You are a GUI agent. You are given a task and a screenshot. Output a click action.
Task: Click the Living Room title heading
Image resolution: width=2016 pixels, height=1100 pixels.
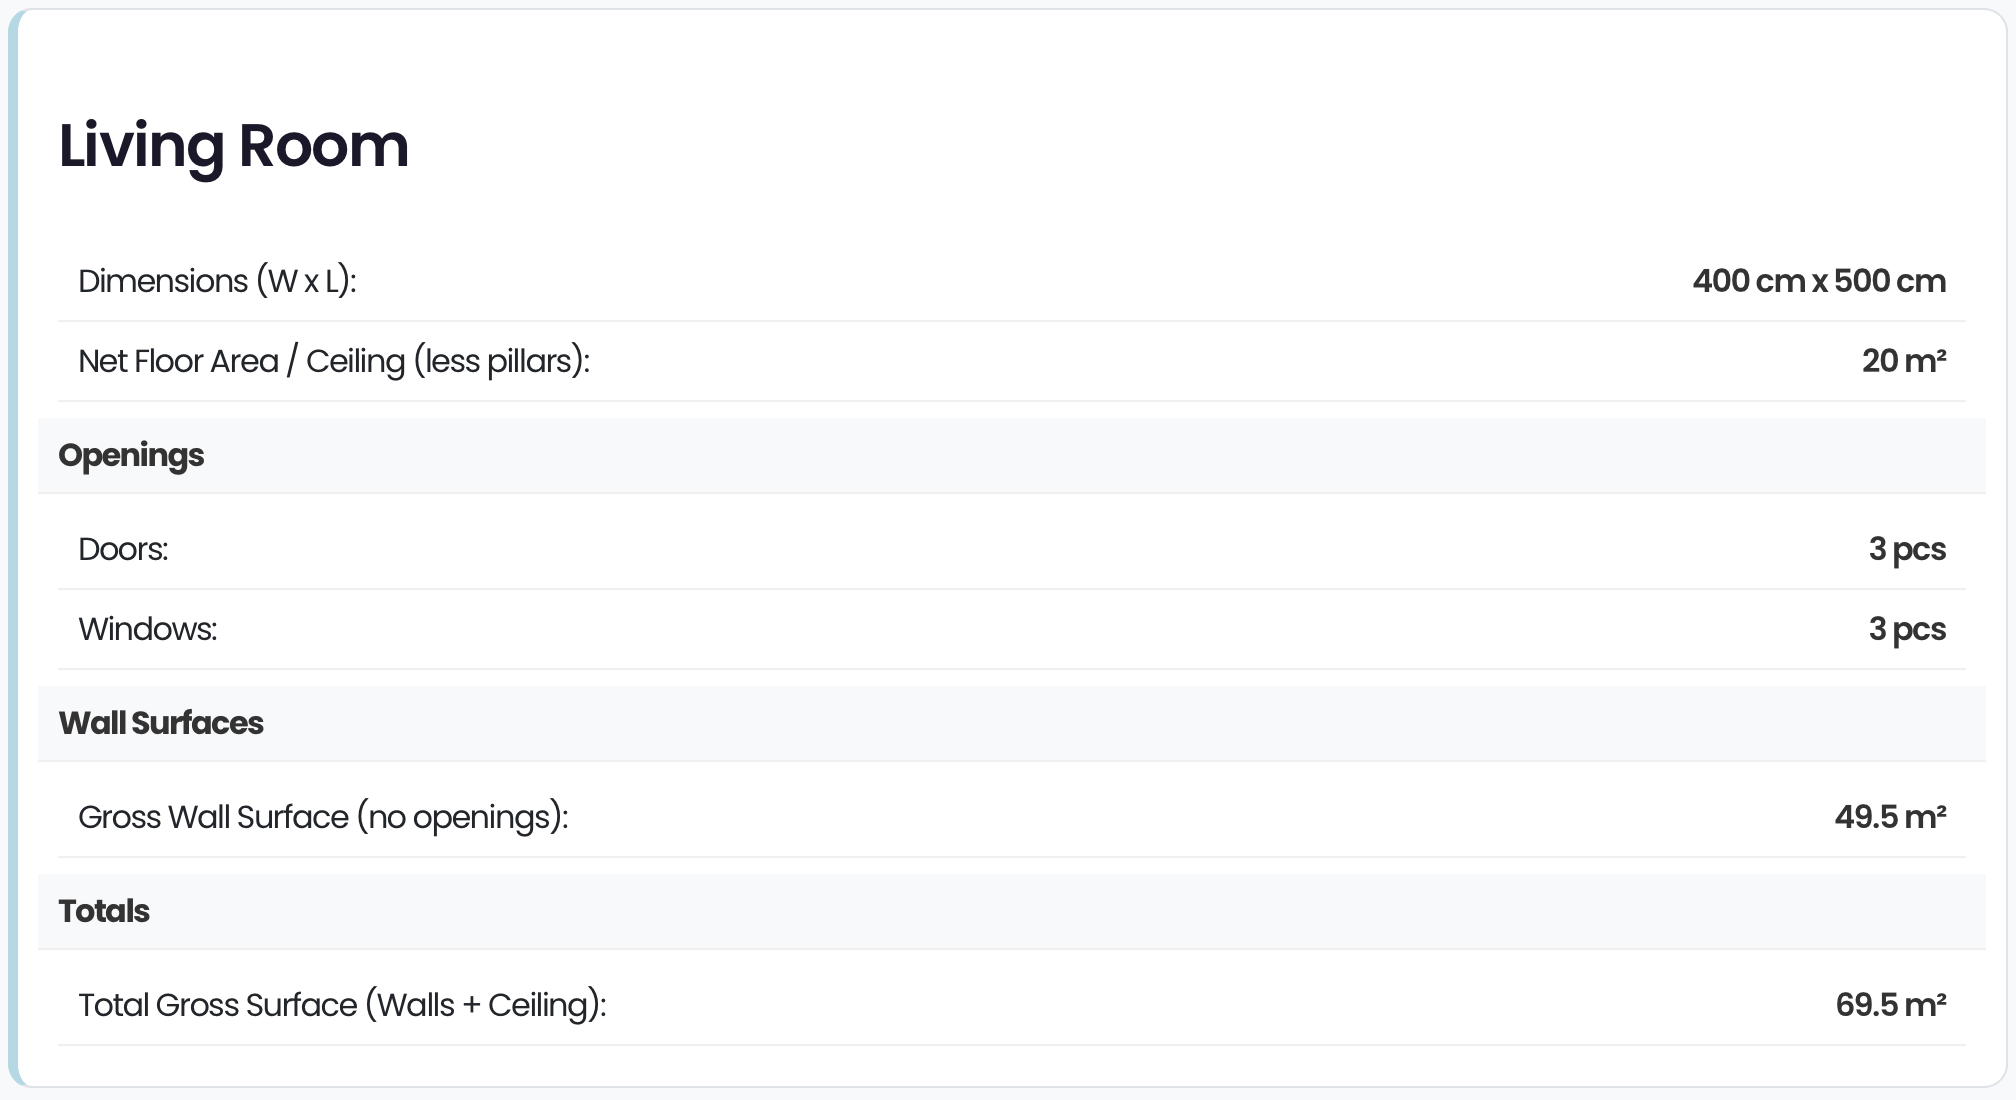(x=233, y=146)
